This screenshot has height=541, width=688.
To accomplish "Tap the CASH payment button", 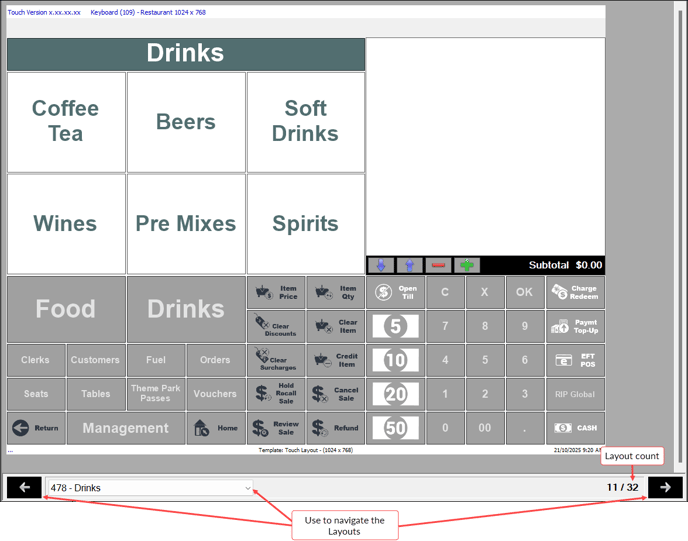I will click(575, 428).
